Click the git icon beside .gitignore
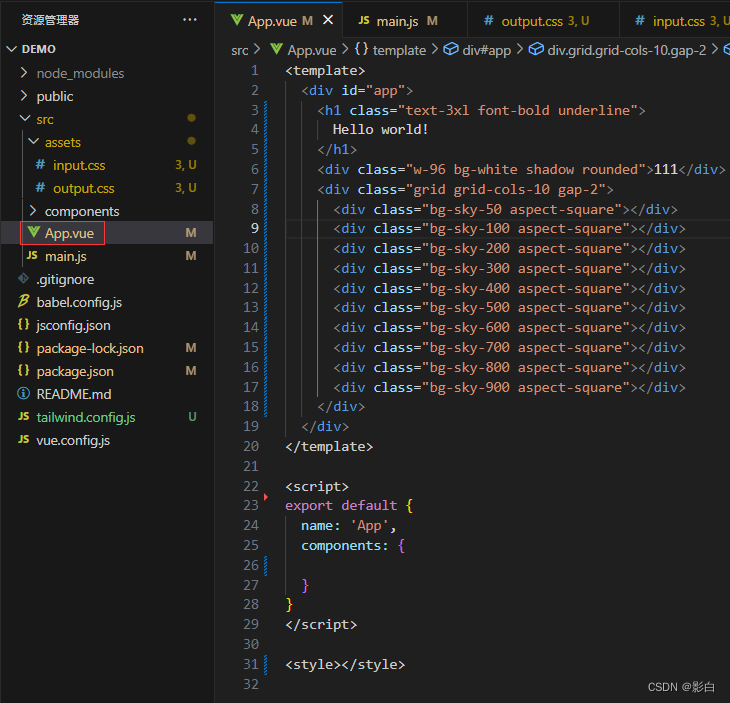The image size is (730, 703). [x=23, y=278]
